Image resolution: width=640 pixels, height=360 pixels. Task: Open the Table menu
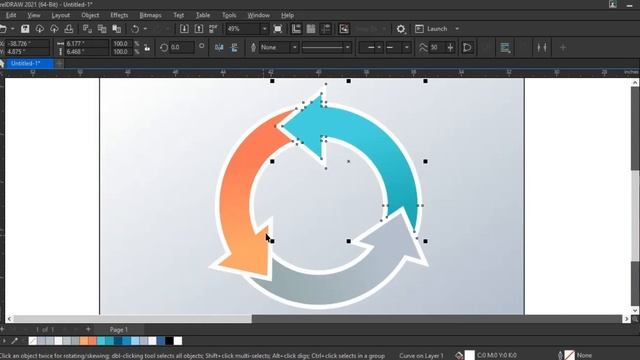point(202,15)
